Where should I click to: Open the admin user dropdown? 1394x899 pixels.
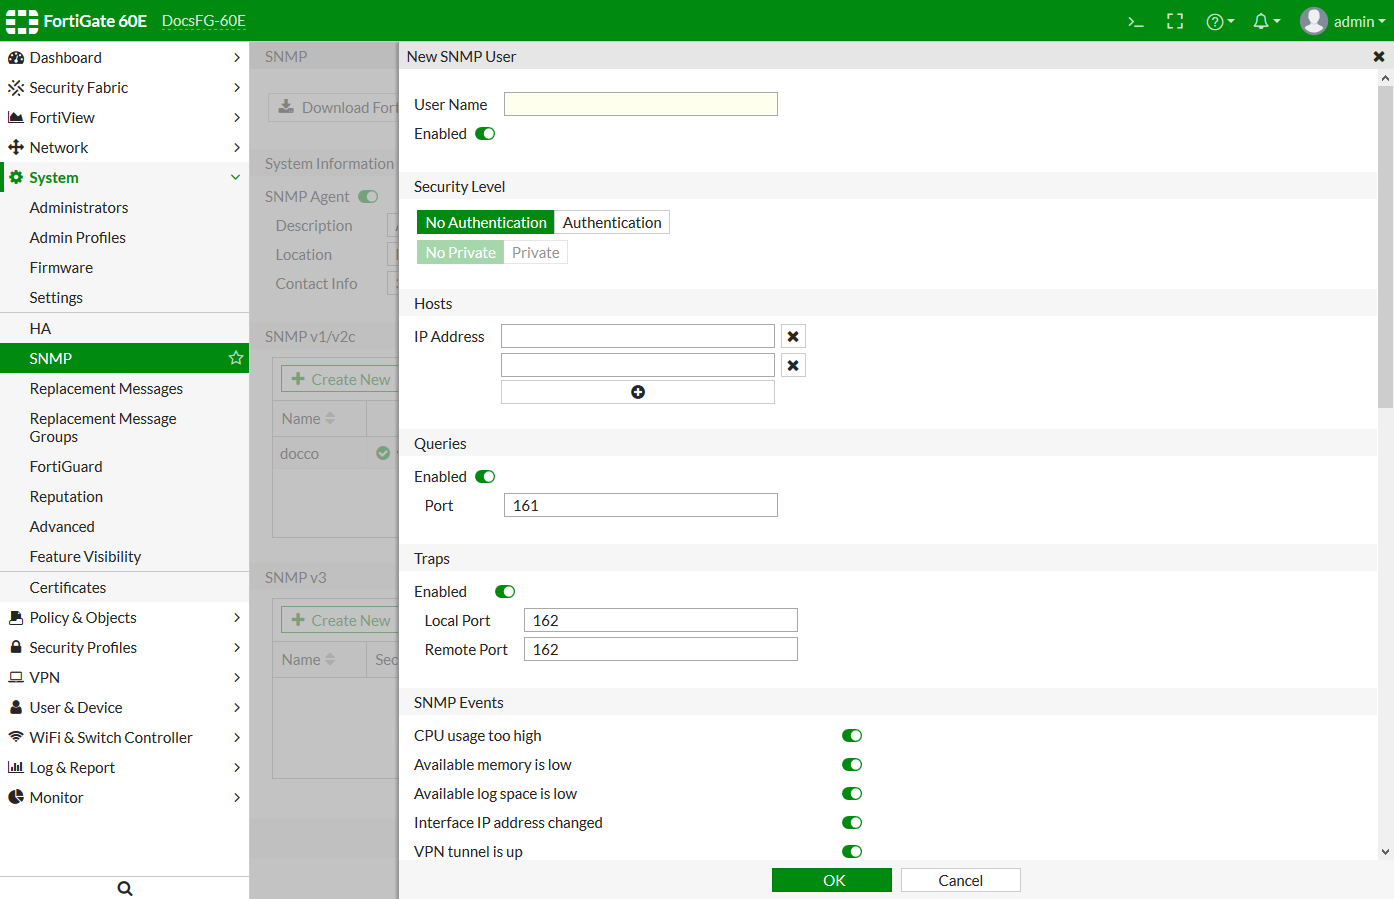1343,21
